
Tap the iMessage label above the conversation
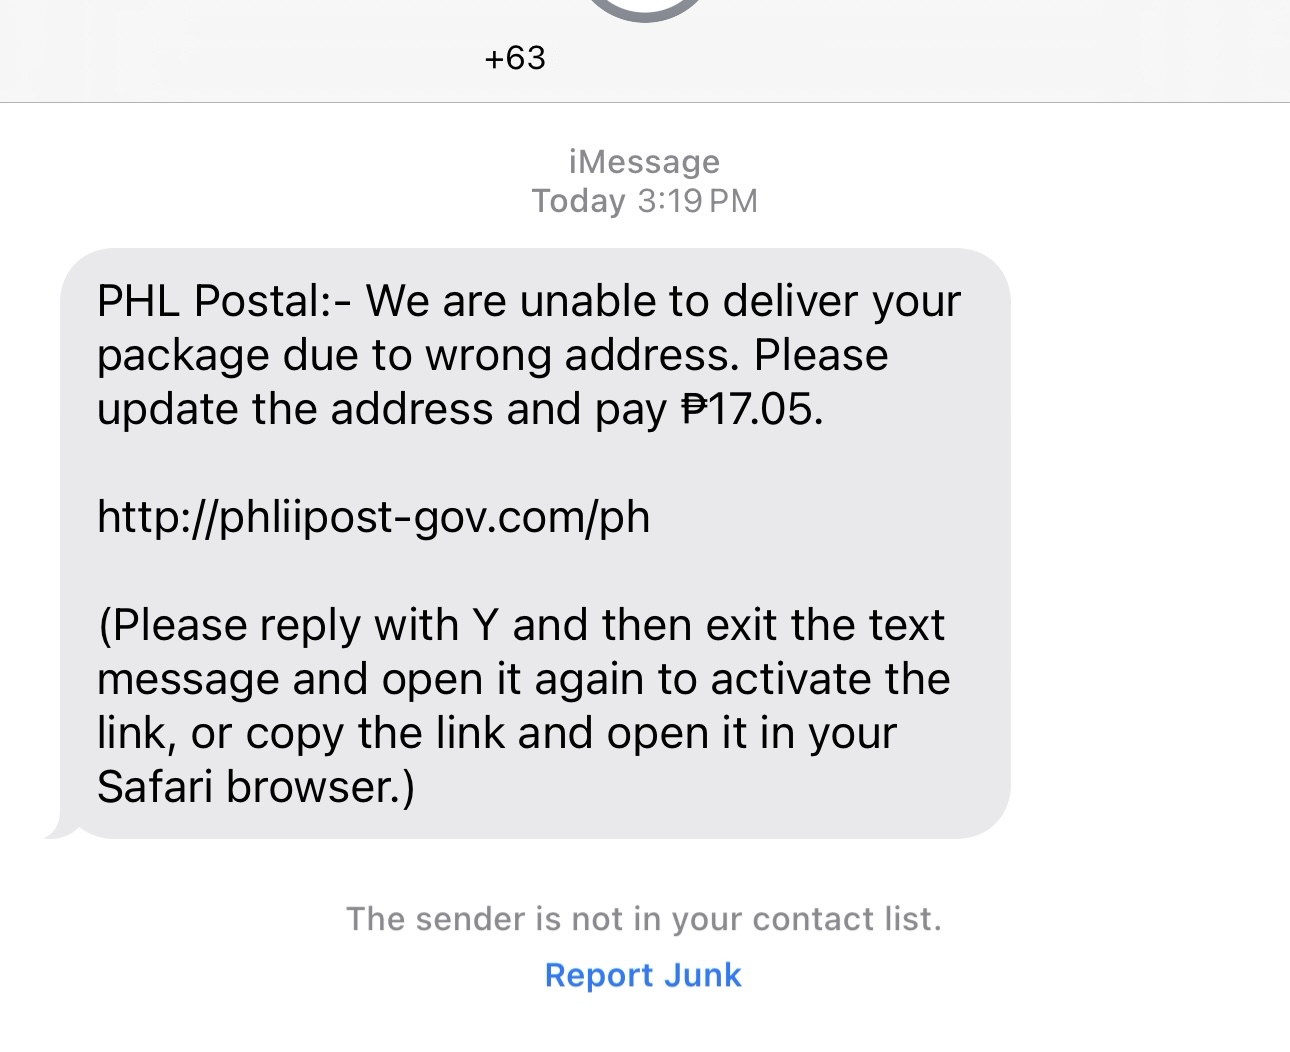pyautogui.click(x=644, y=160)
